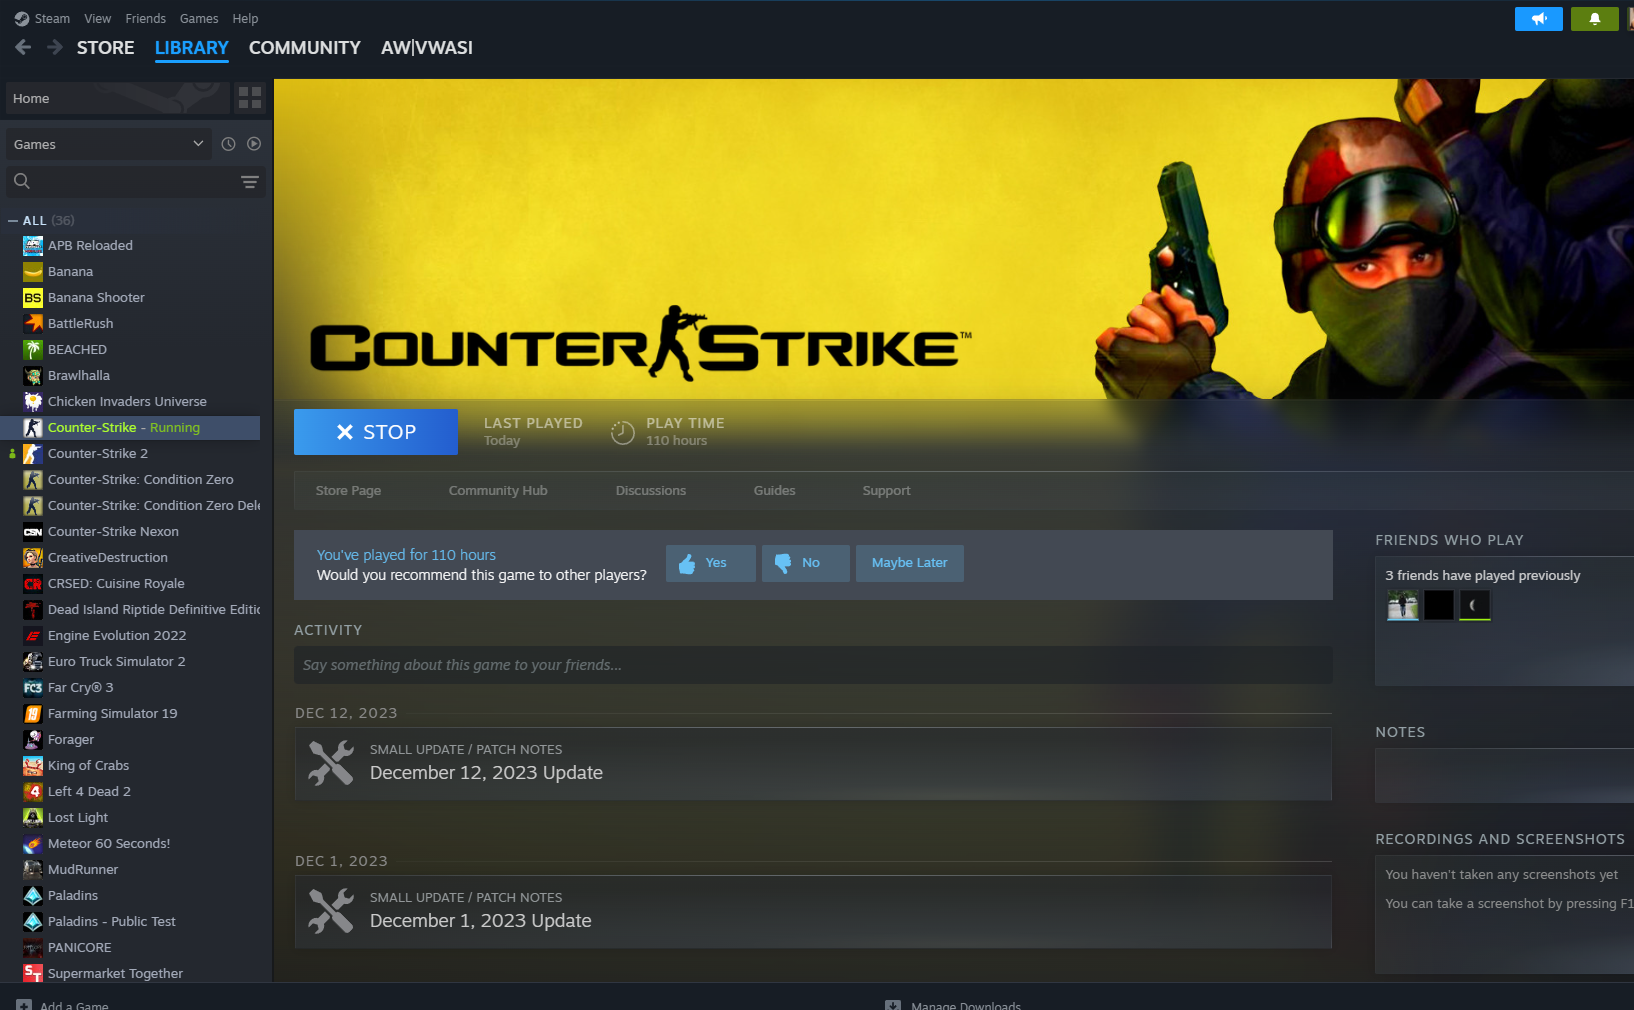The height and width of the screenshot is (1010, 1634).
Task: Collapse the ALL games list
Action: [x=13, y=220]
